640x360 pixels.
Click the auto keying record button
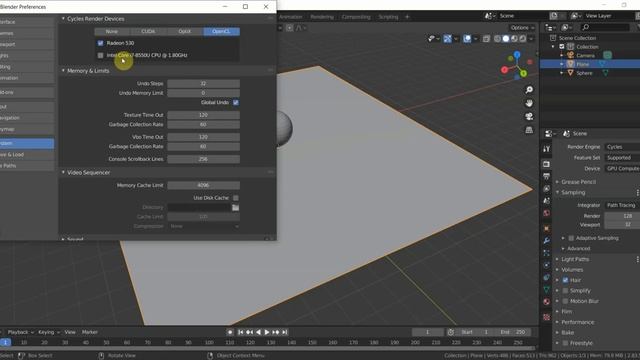tap(230, 332)
